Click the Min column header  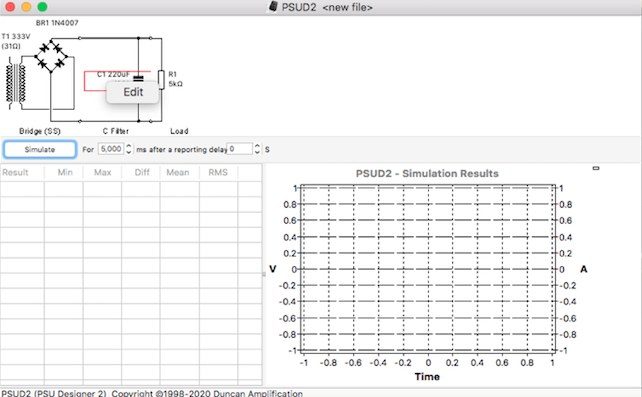pos(65,172)
